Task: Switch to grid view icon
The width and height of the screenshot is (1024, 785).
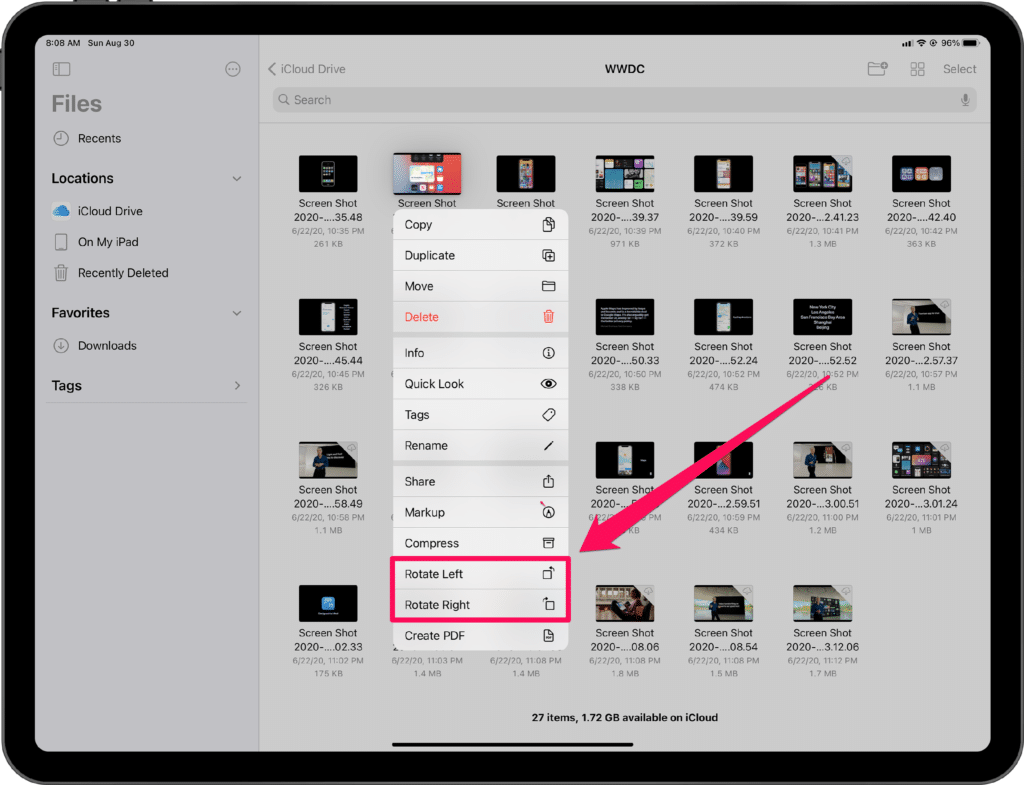Action: (x=917, y=69)
